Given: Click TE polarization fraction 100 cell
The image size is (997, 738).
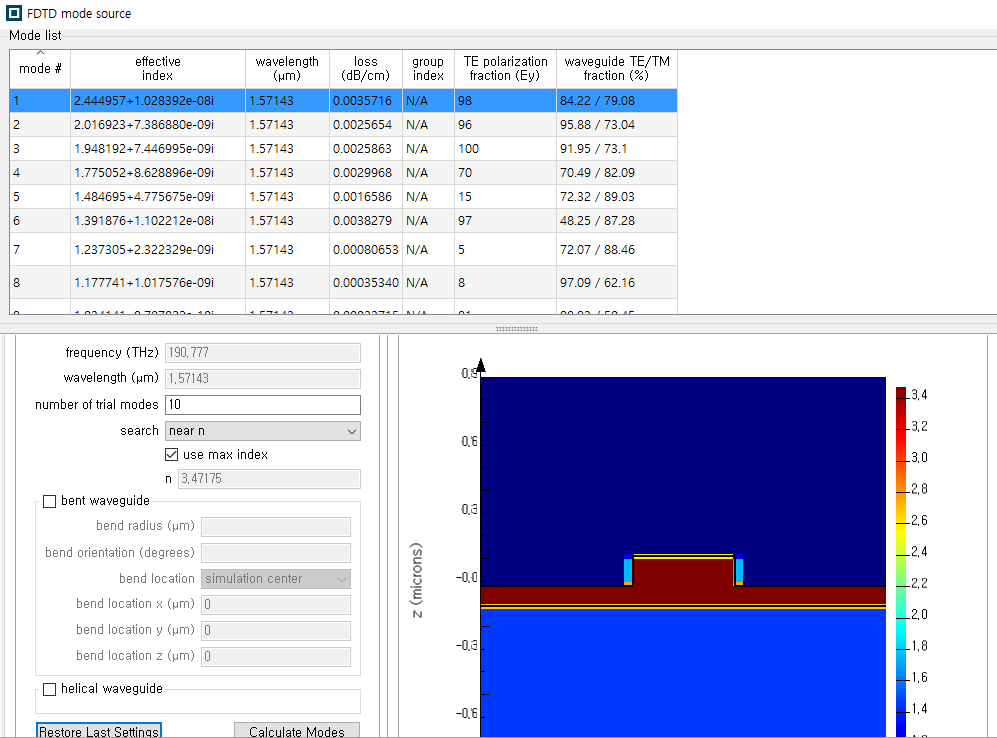Looking at the screenshot, I should click(x=505, y=149).
